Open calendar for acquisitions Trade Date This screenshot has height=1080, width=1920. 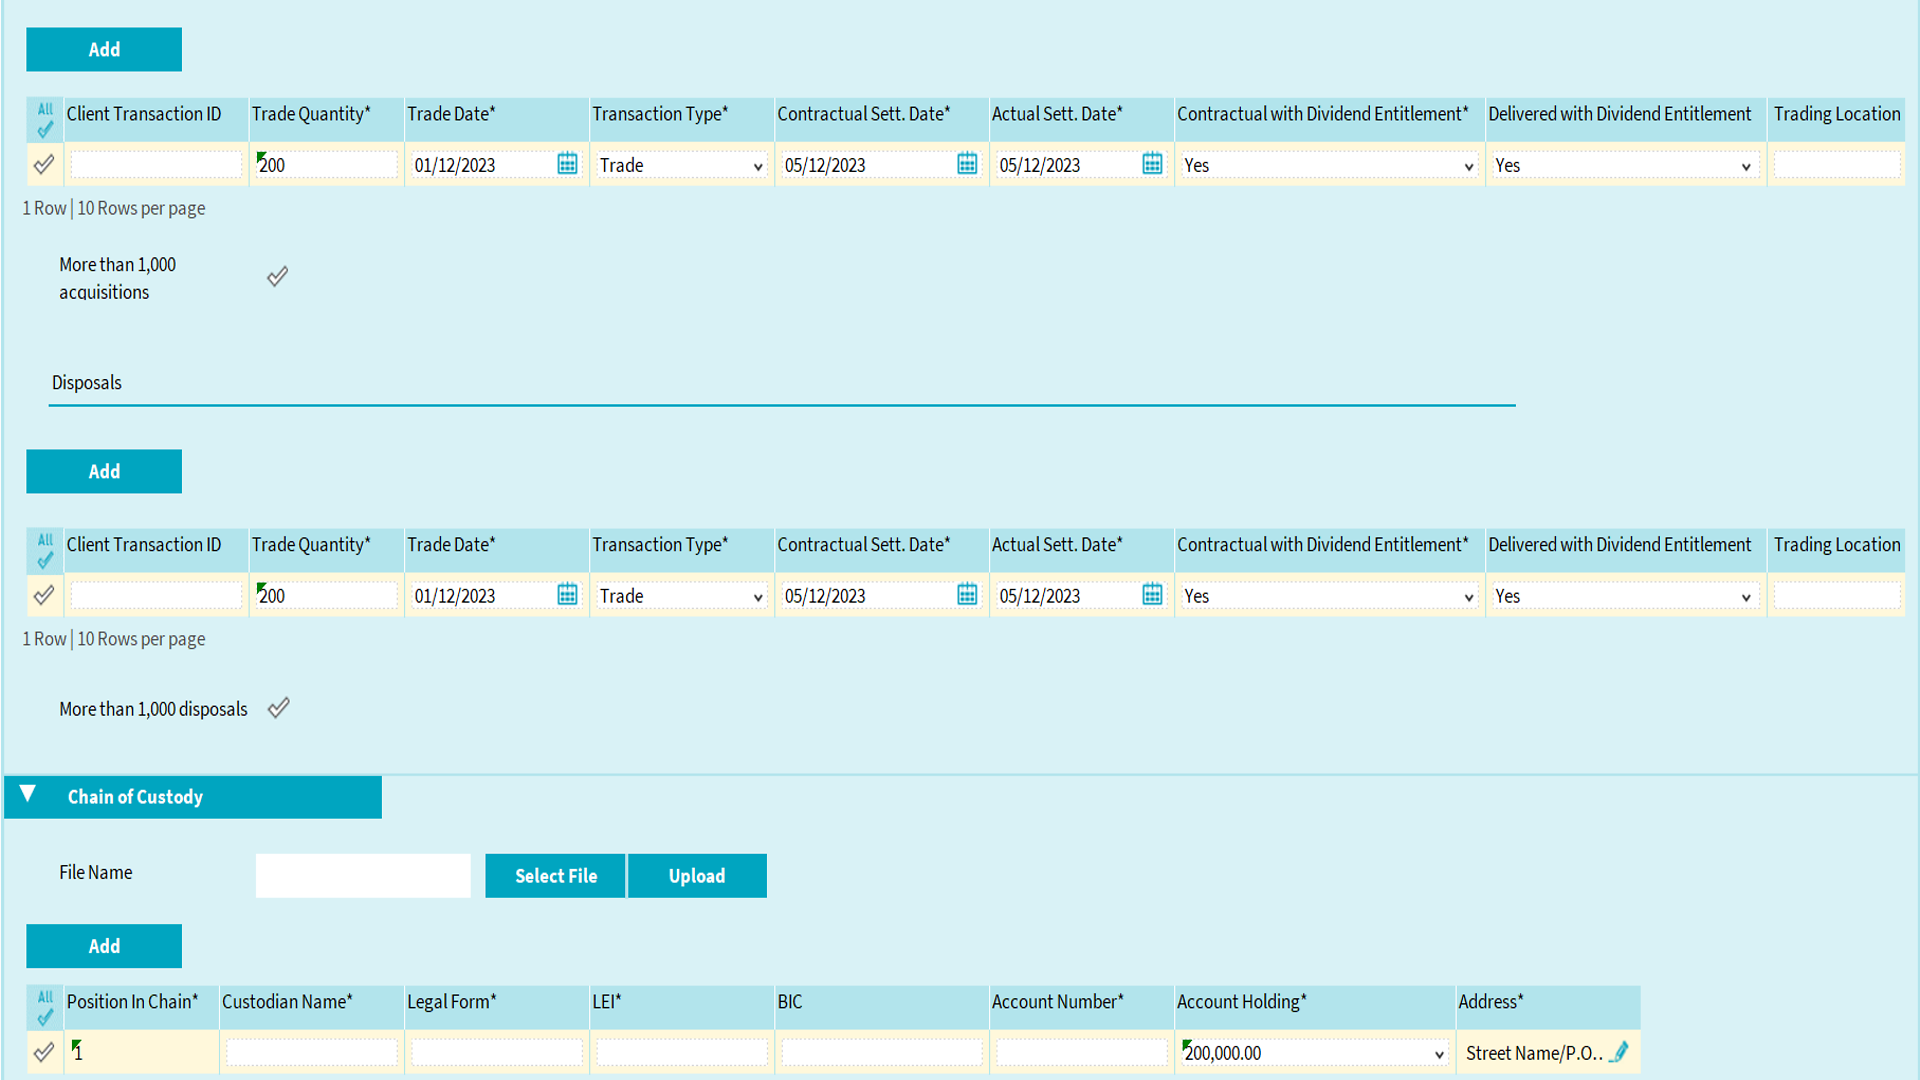point(567,164)
